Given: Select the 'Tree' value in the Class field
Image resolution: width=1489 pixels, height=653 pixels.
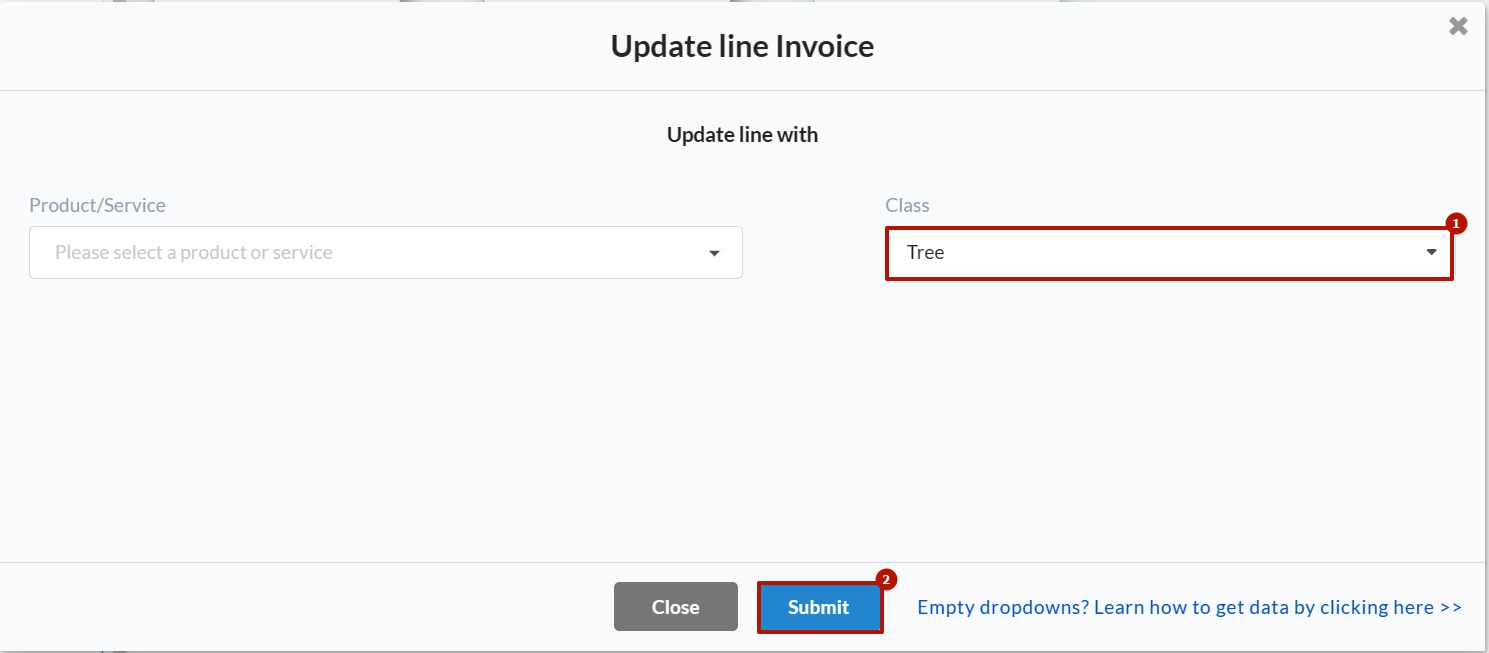Looking at the screenshot, I should 926,253.
